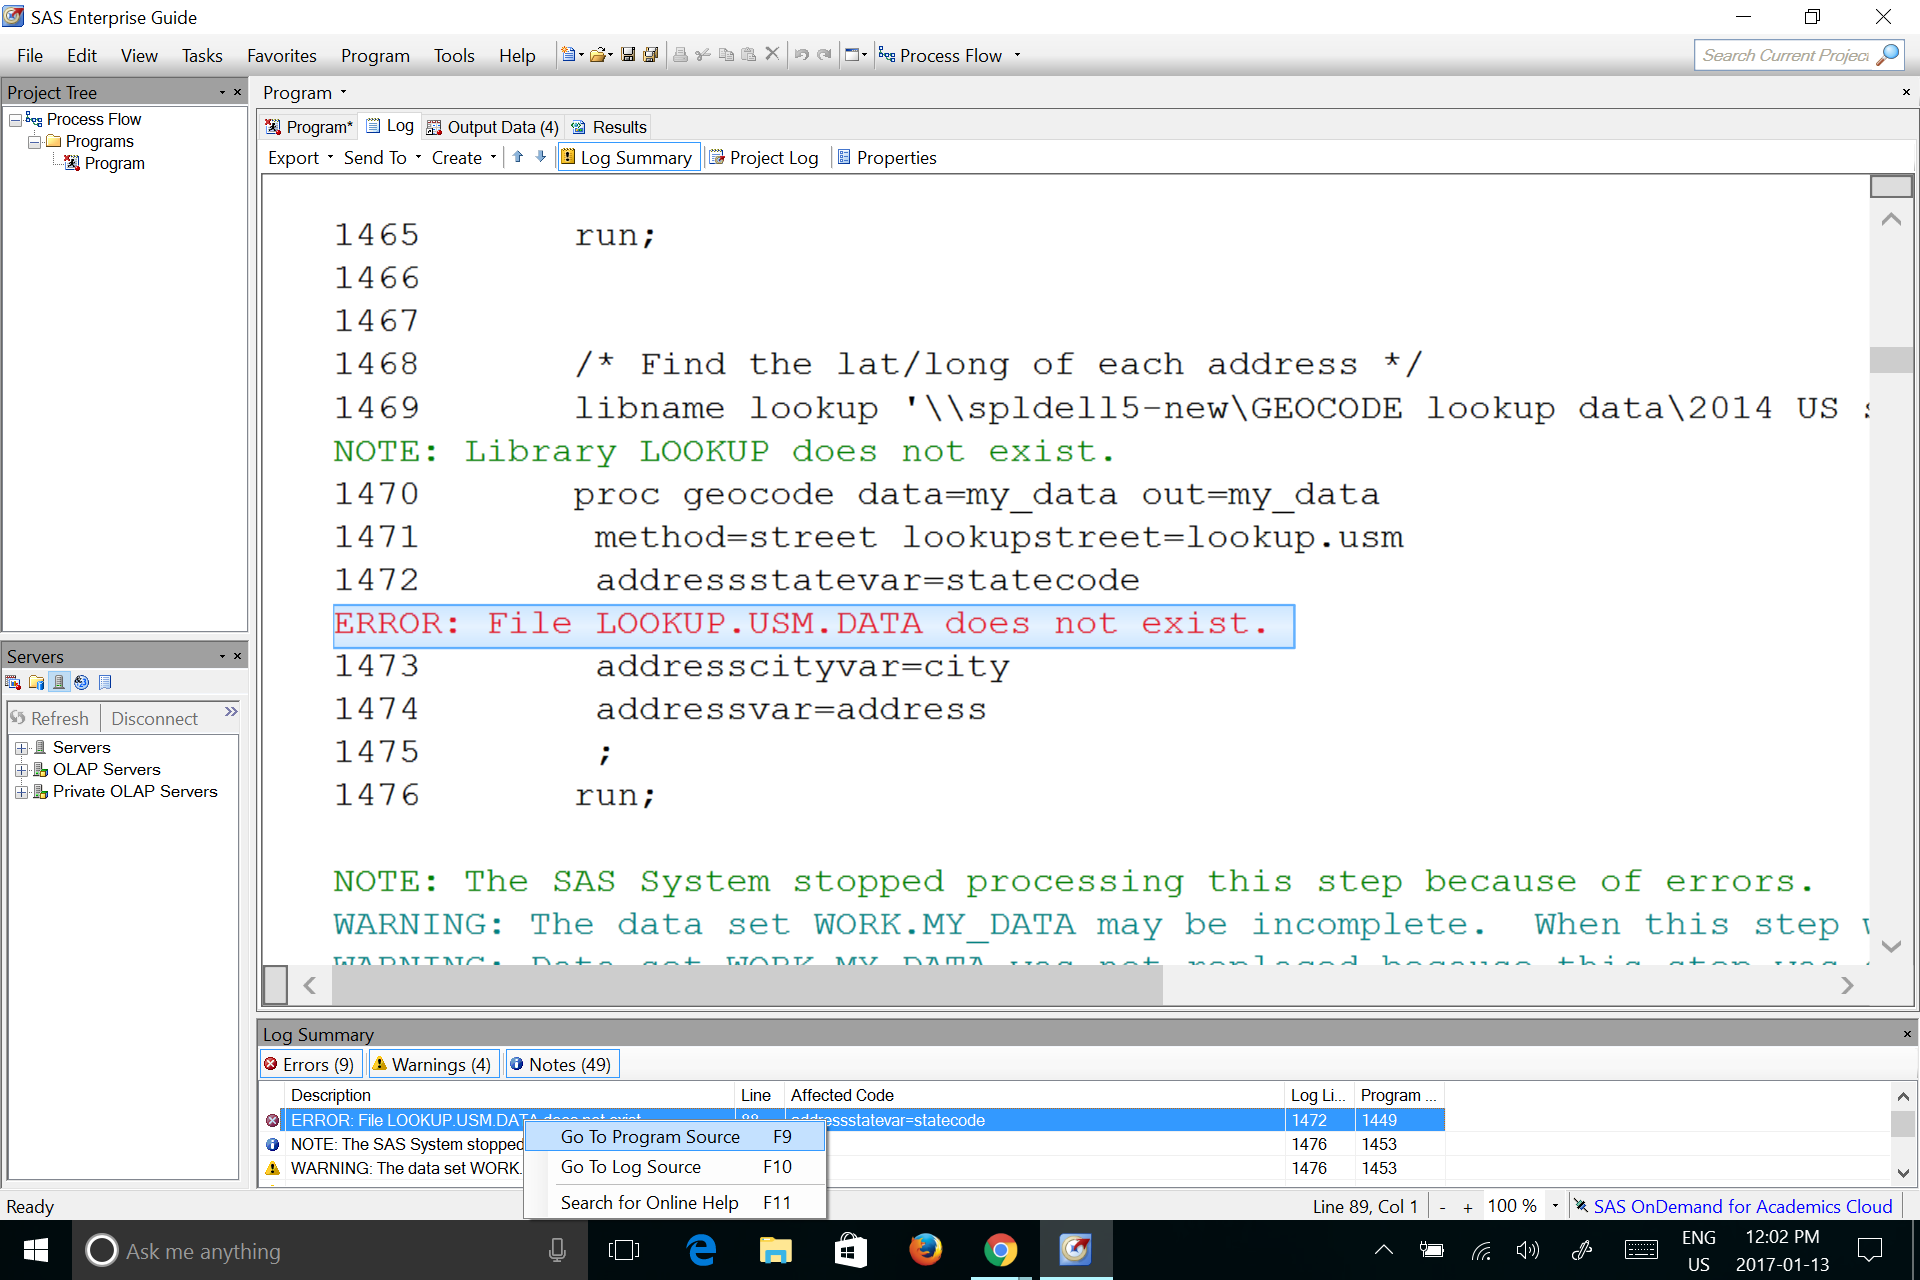Click the SAS OnDemand for Academics Cloud link

[1741, 1206]
